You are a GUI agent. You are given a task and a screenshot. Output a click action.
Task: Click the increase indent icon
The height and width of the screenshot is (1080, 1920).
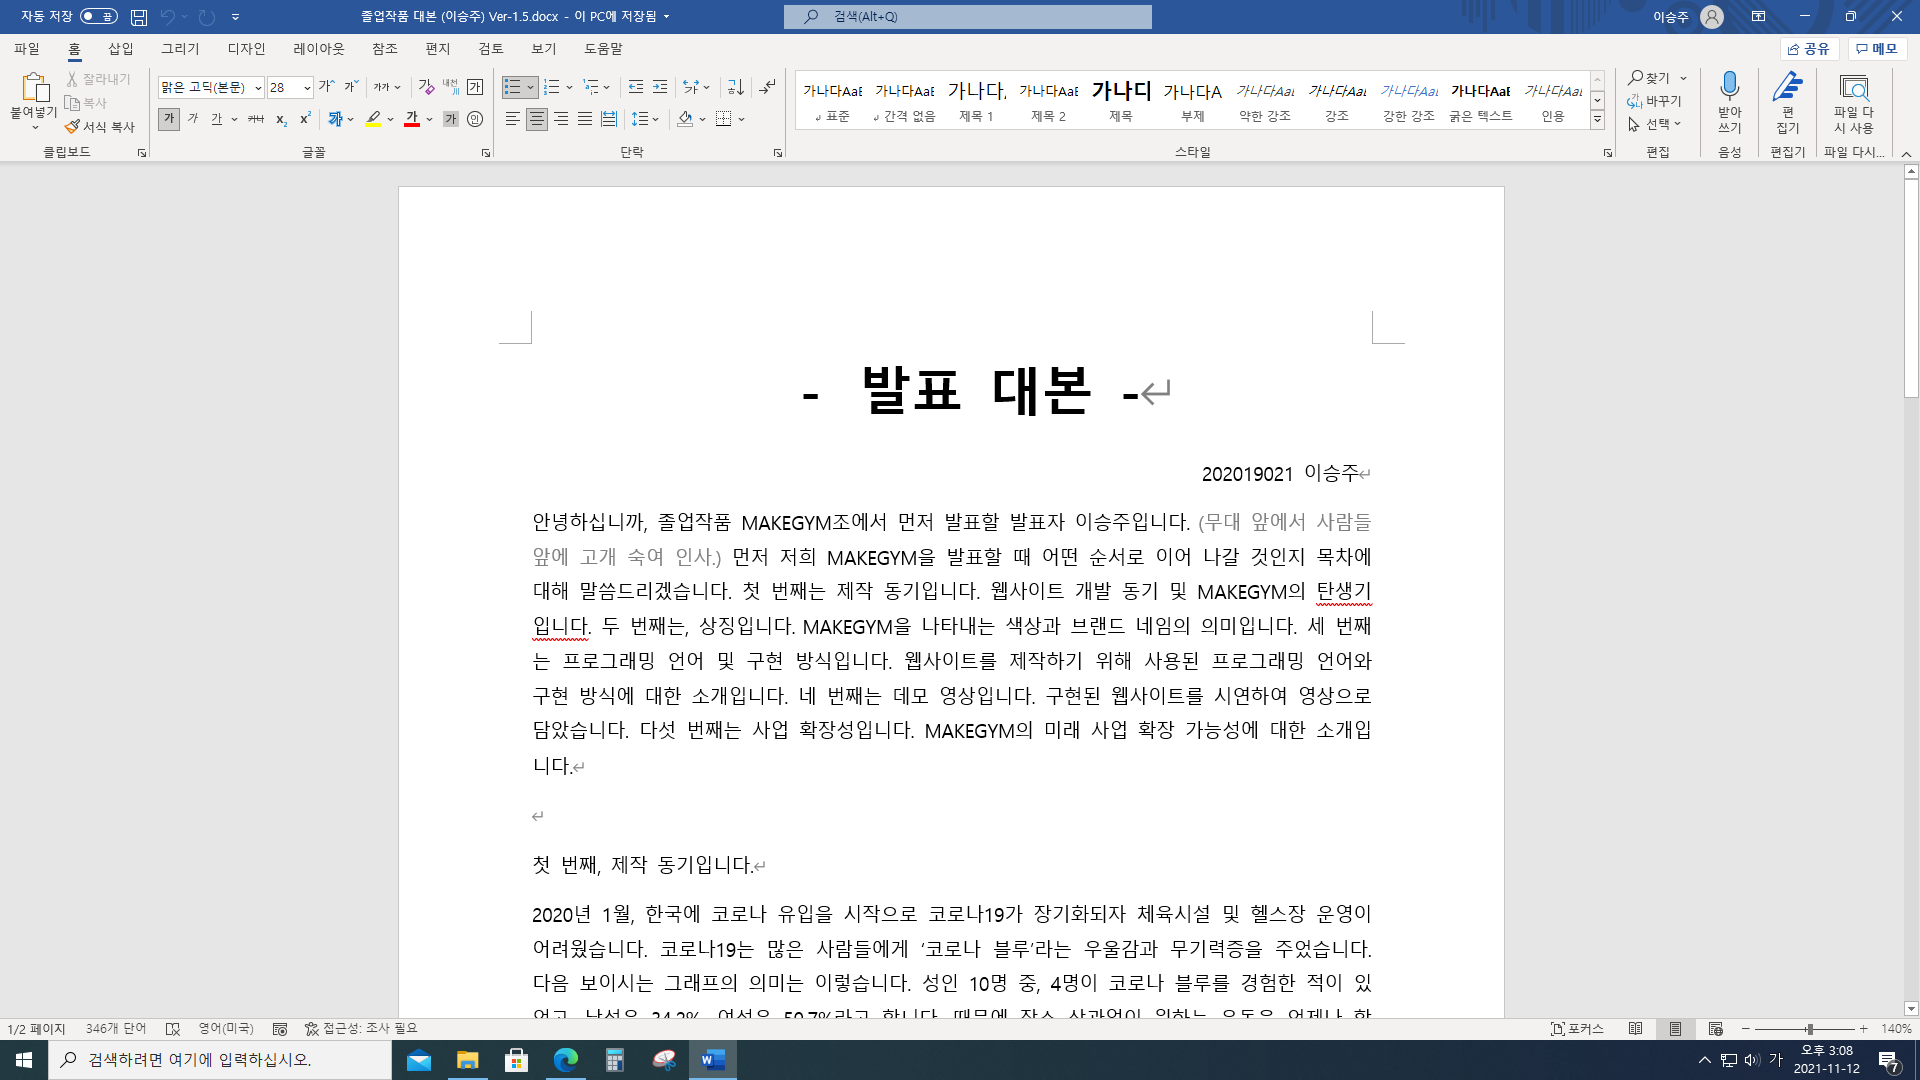tap(660, 87)
